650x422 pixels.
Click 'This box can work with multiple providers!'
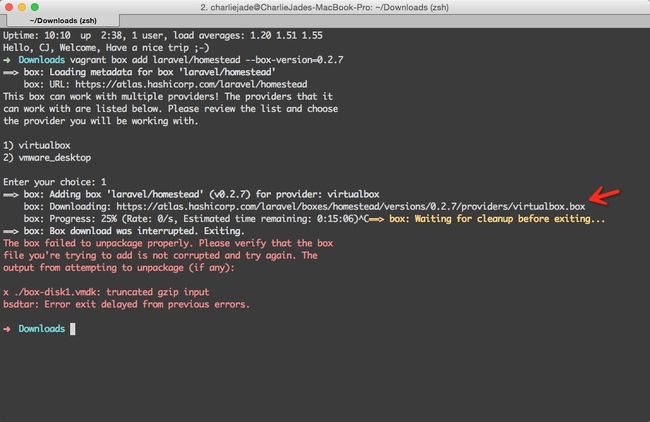coord(168,97)
